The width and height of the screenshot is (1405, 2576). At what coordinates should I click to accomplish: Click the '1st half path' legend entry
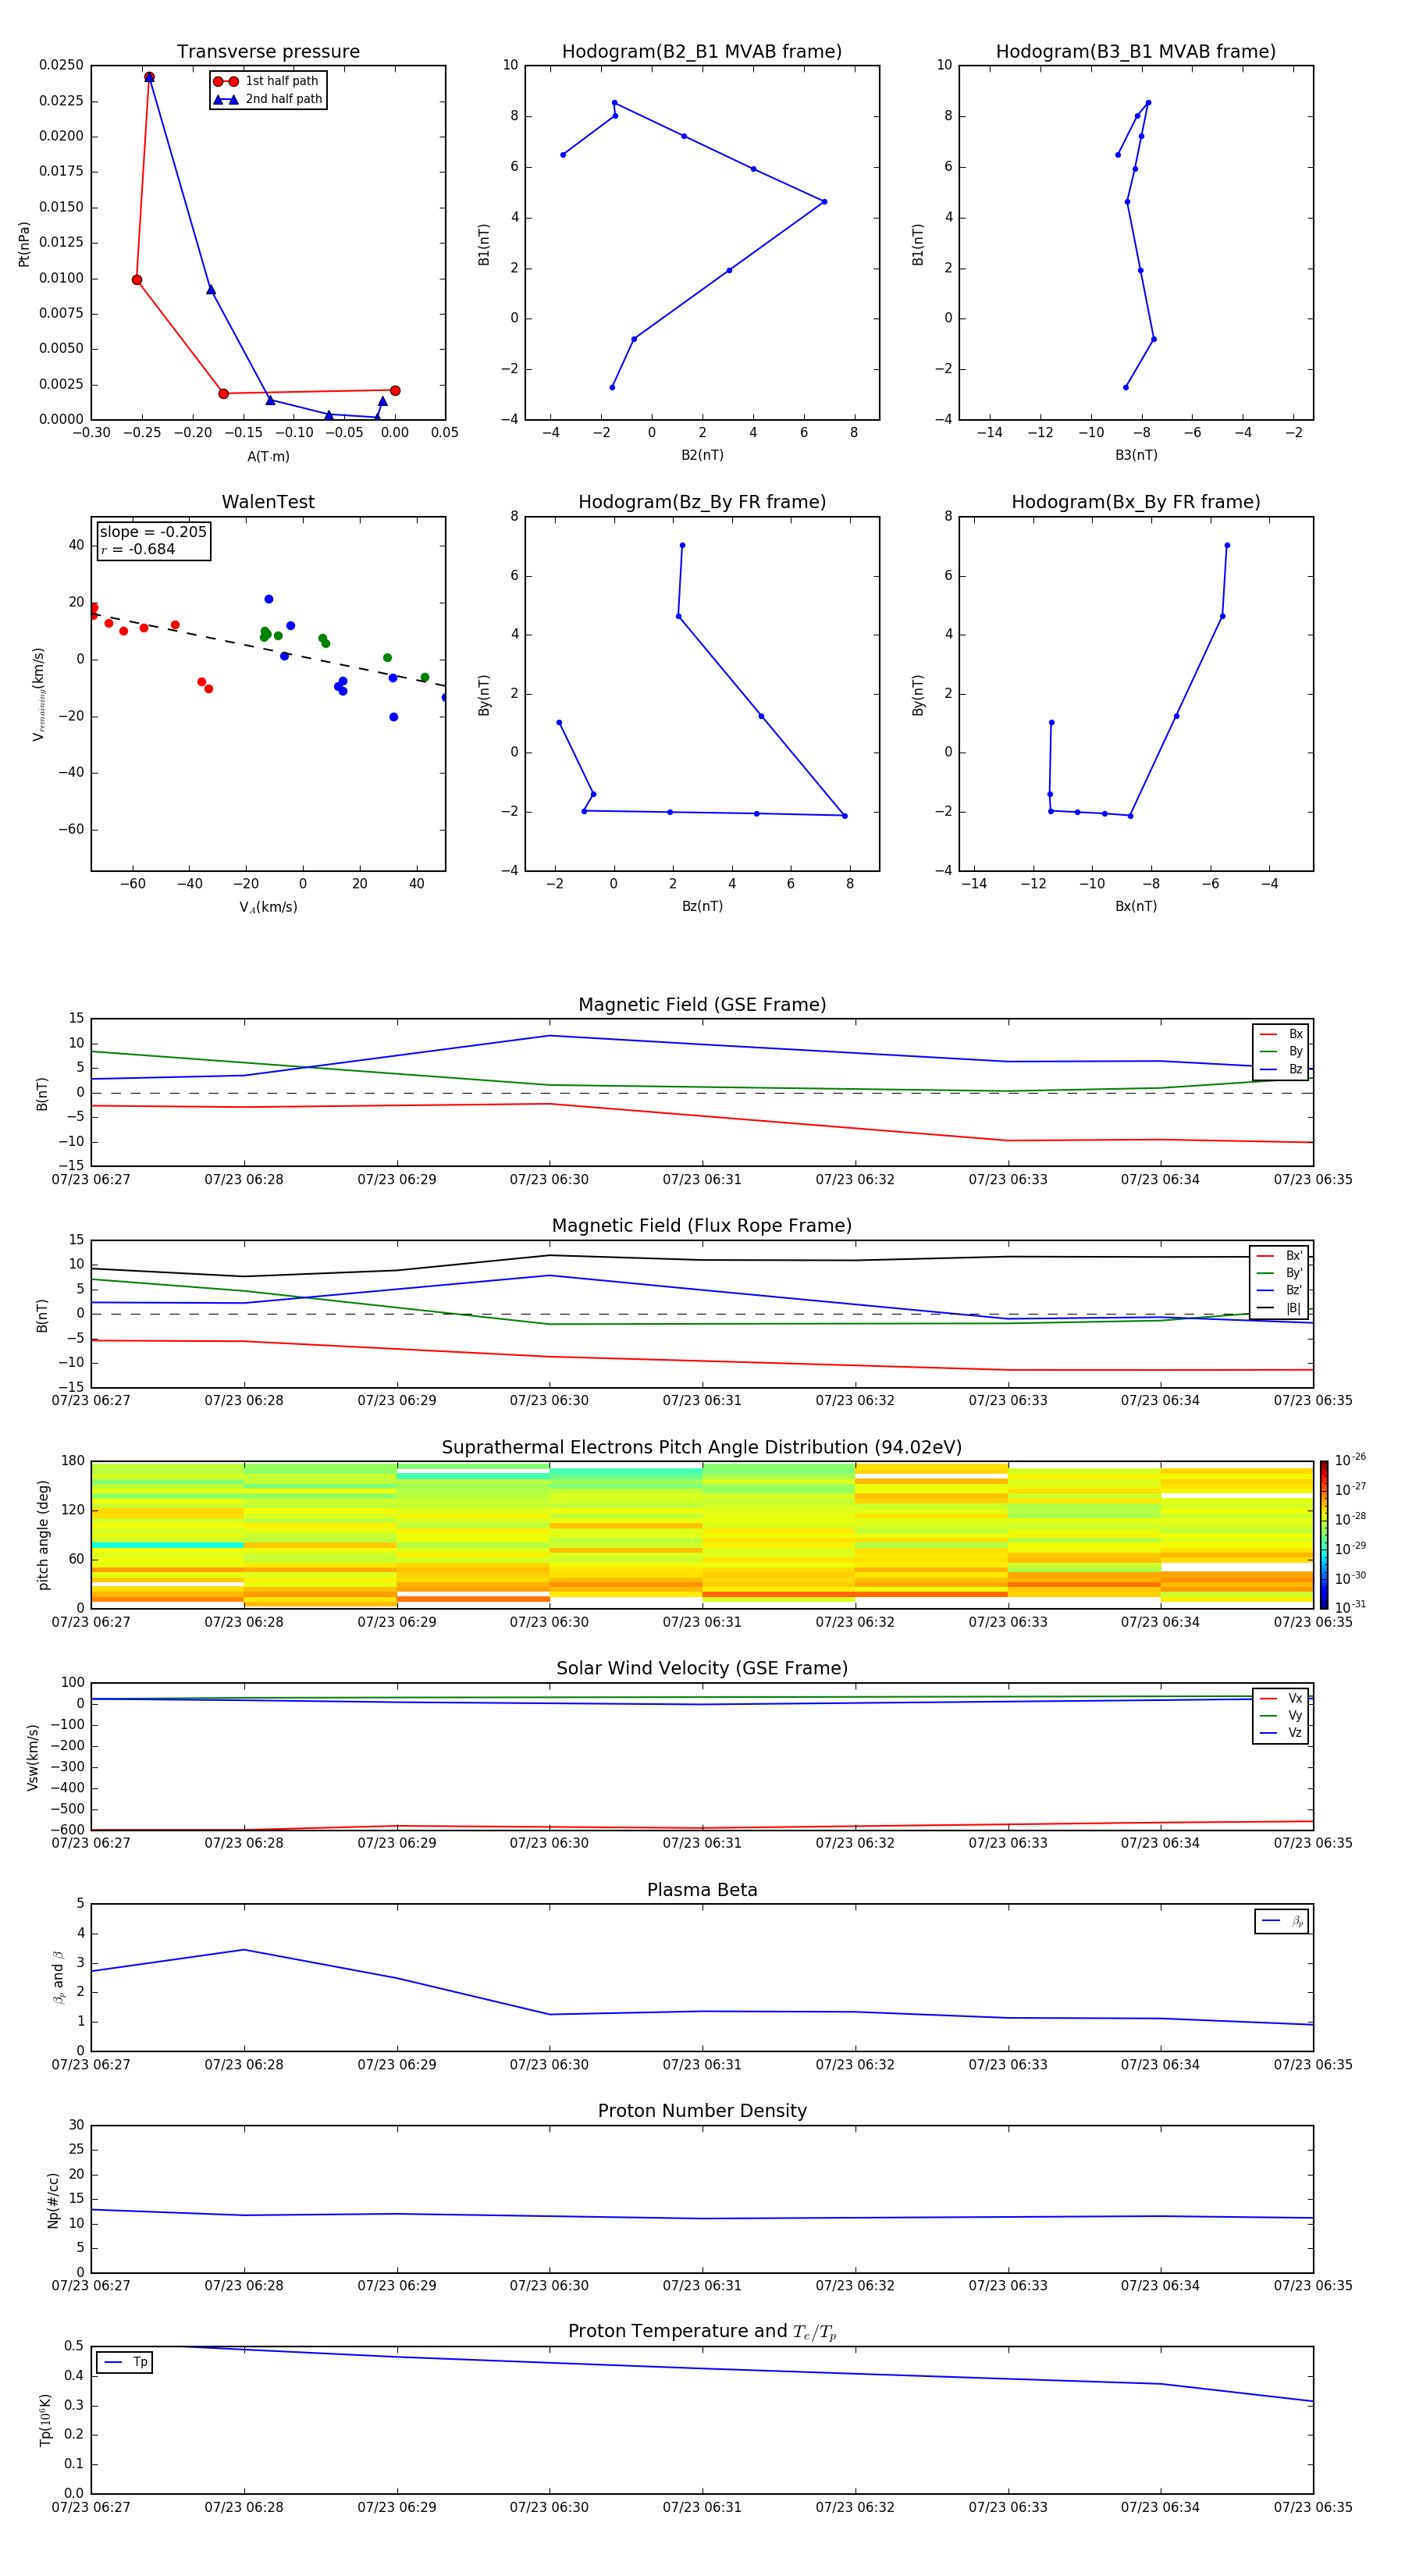point(267,81)
